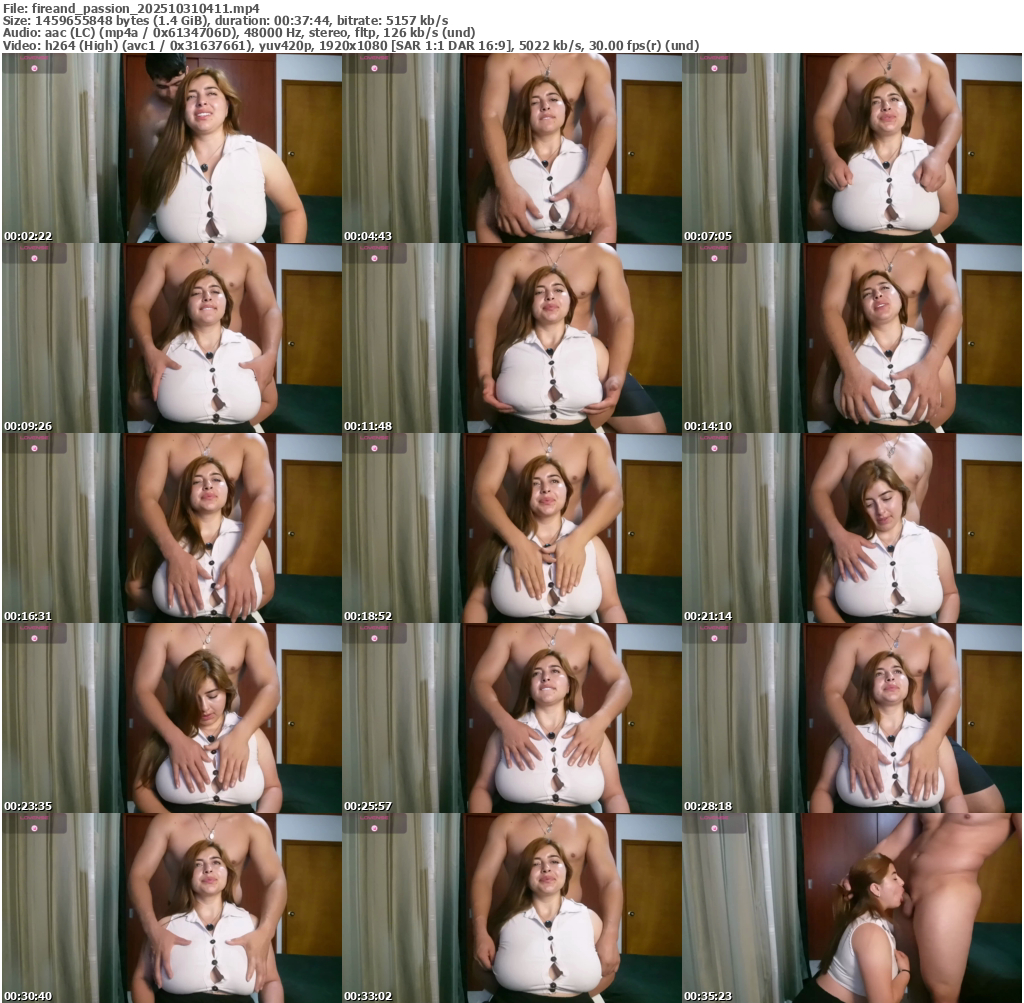Choose the thumbnail timestamped 00:30:40
The height and width of the screenshot is (1003, 1024).
(x=171, y=907)
